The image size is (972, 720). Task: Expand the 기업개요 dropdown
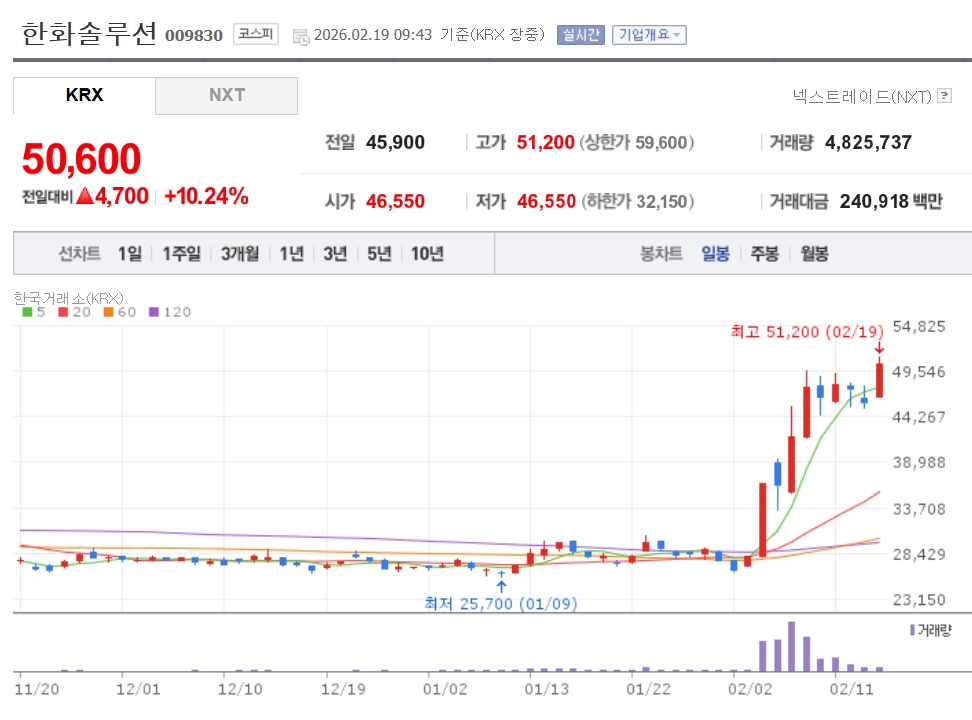[x=649, y=35]
